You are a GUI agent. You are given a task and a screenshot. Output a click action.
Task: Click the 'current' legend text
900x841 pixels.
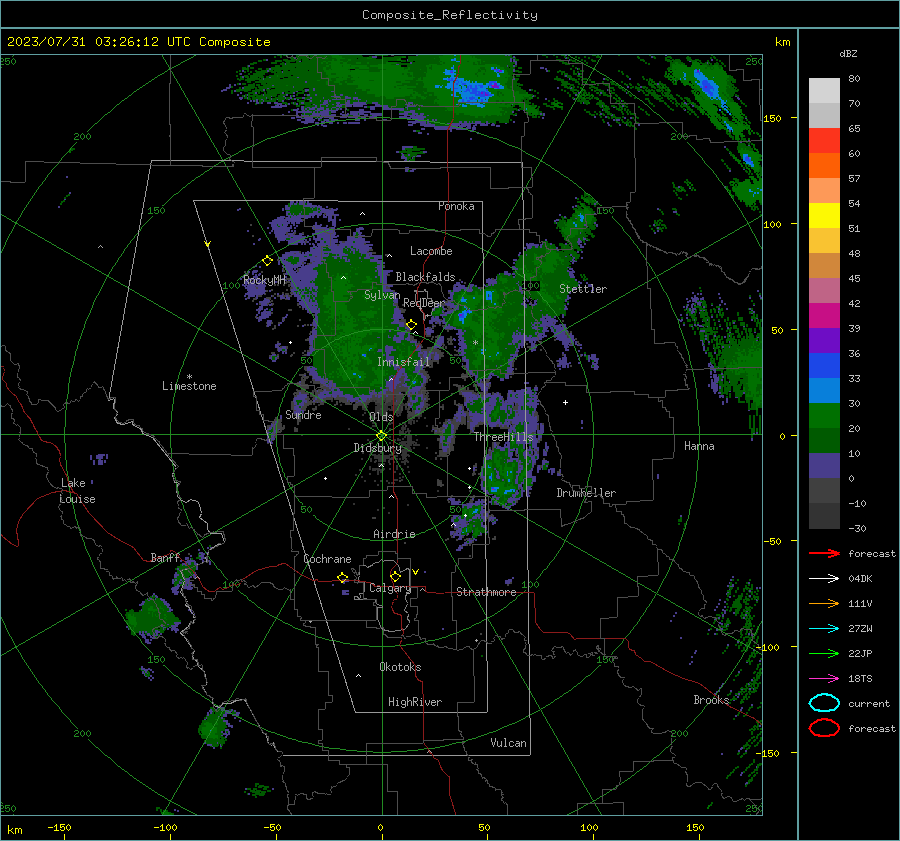click(x=869, y=703)
